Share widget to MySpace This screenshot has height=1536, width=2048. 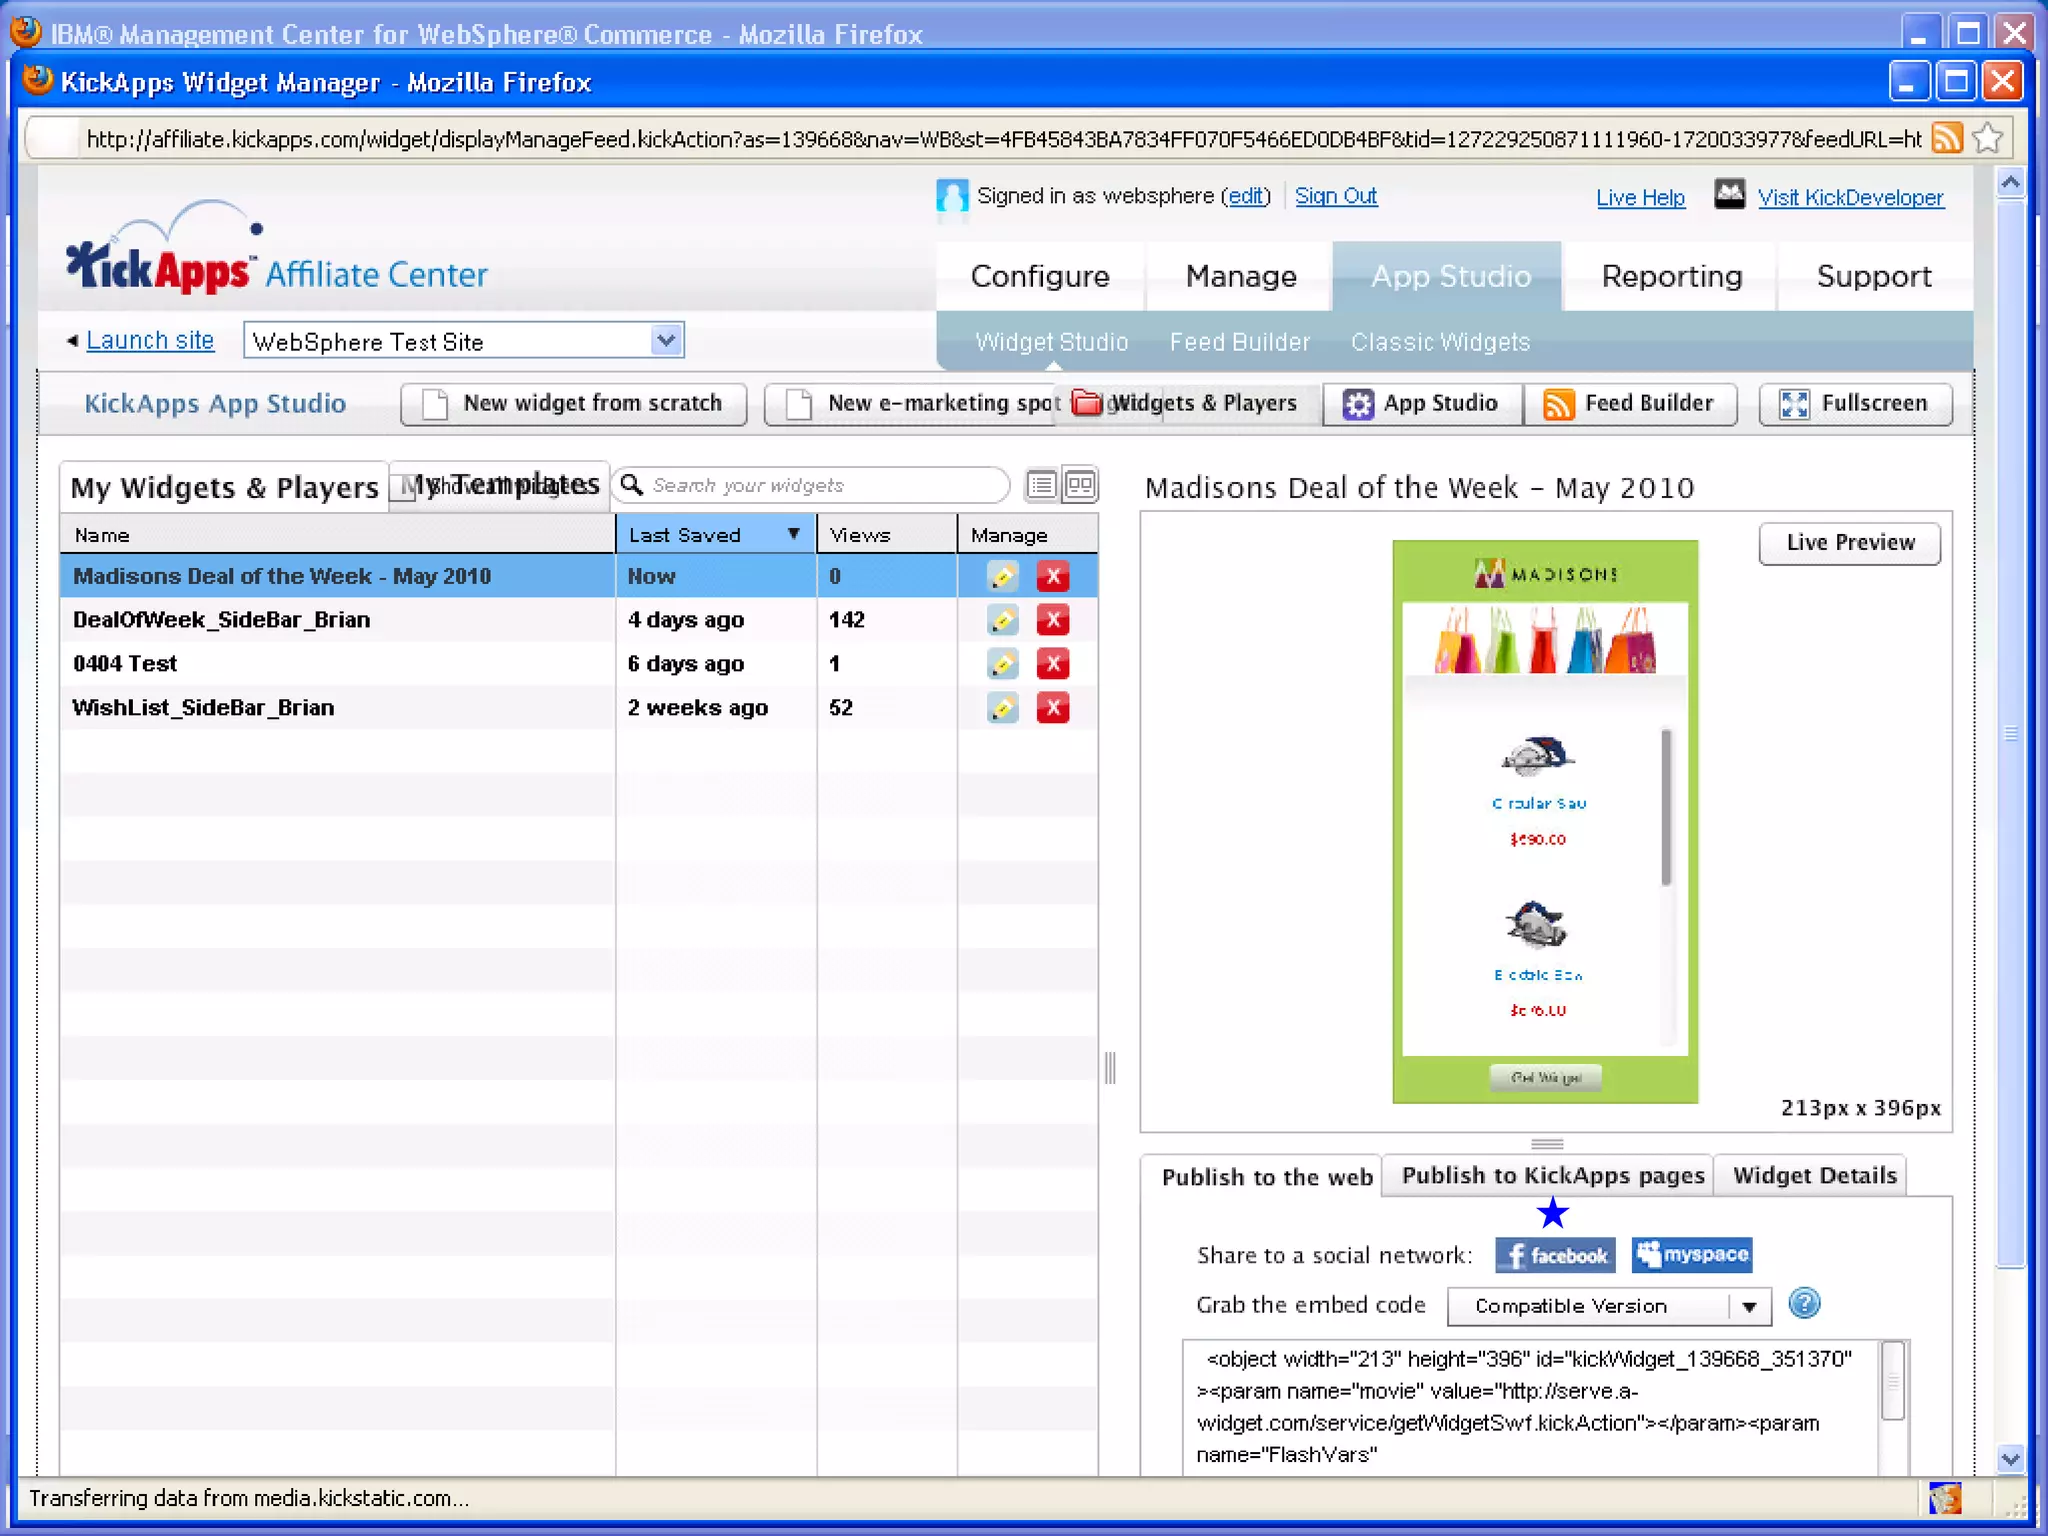(x=1691, y=1254)
